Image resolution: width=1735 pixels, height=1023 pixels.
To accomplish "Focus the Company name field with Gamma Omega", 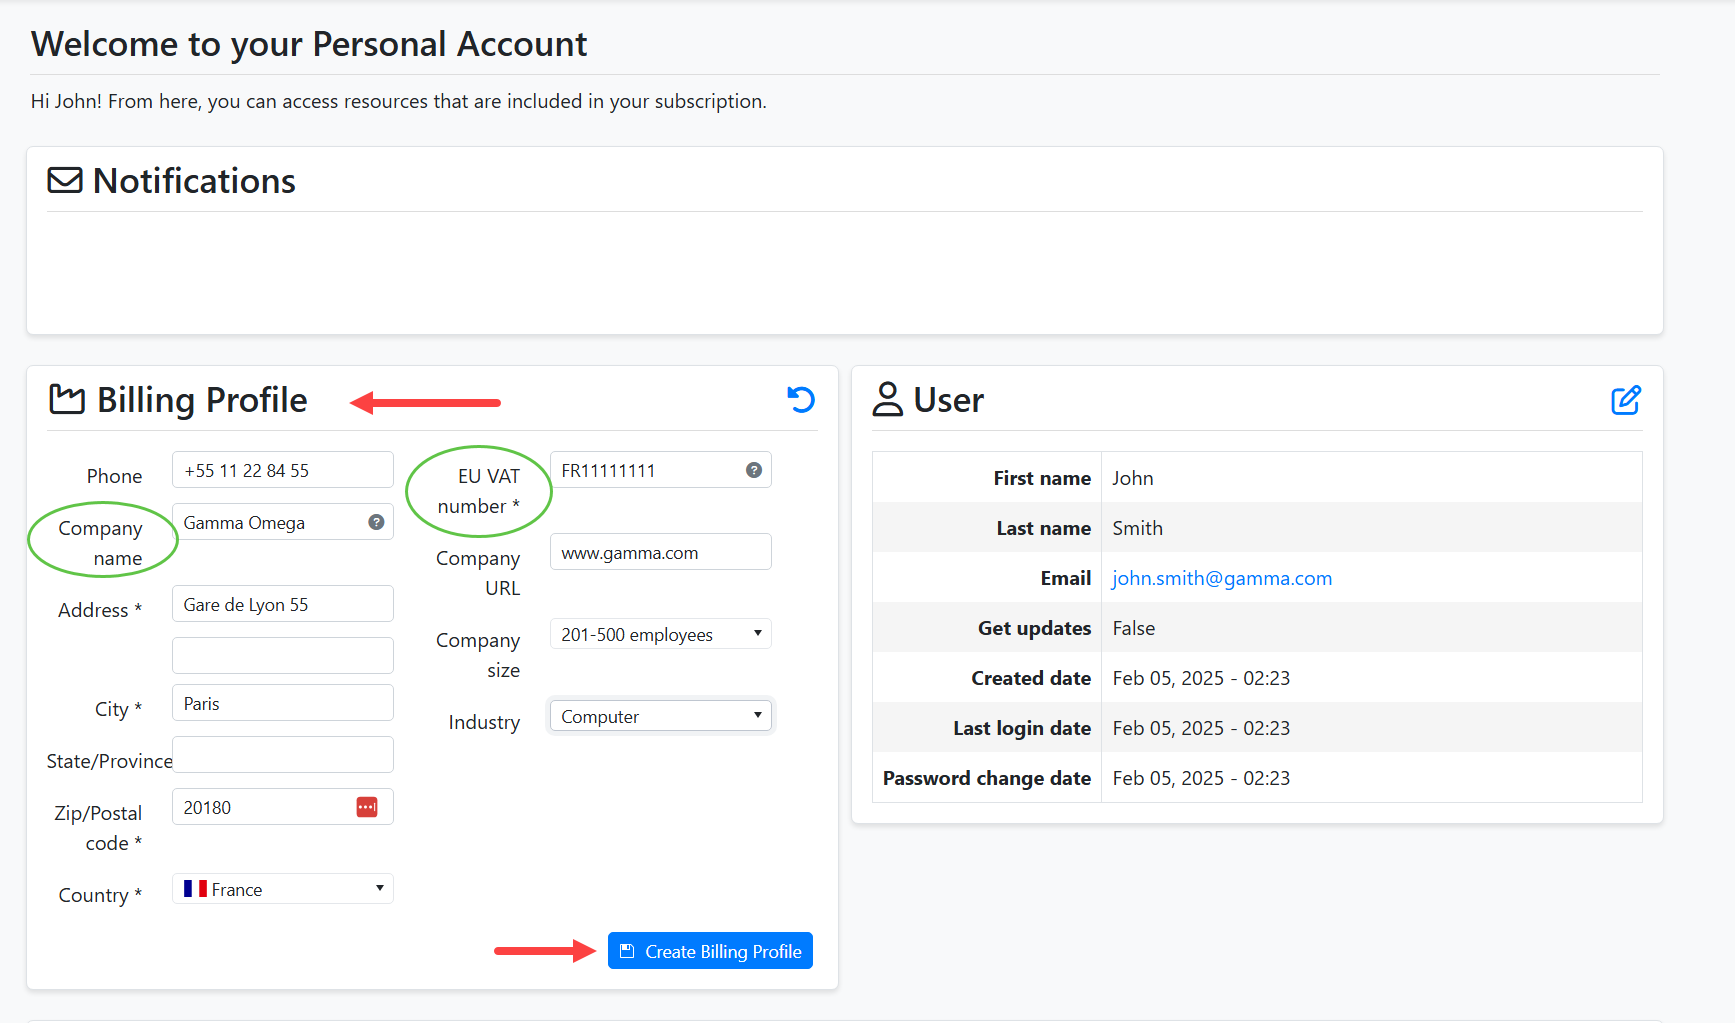I will tap(283, 522).
